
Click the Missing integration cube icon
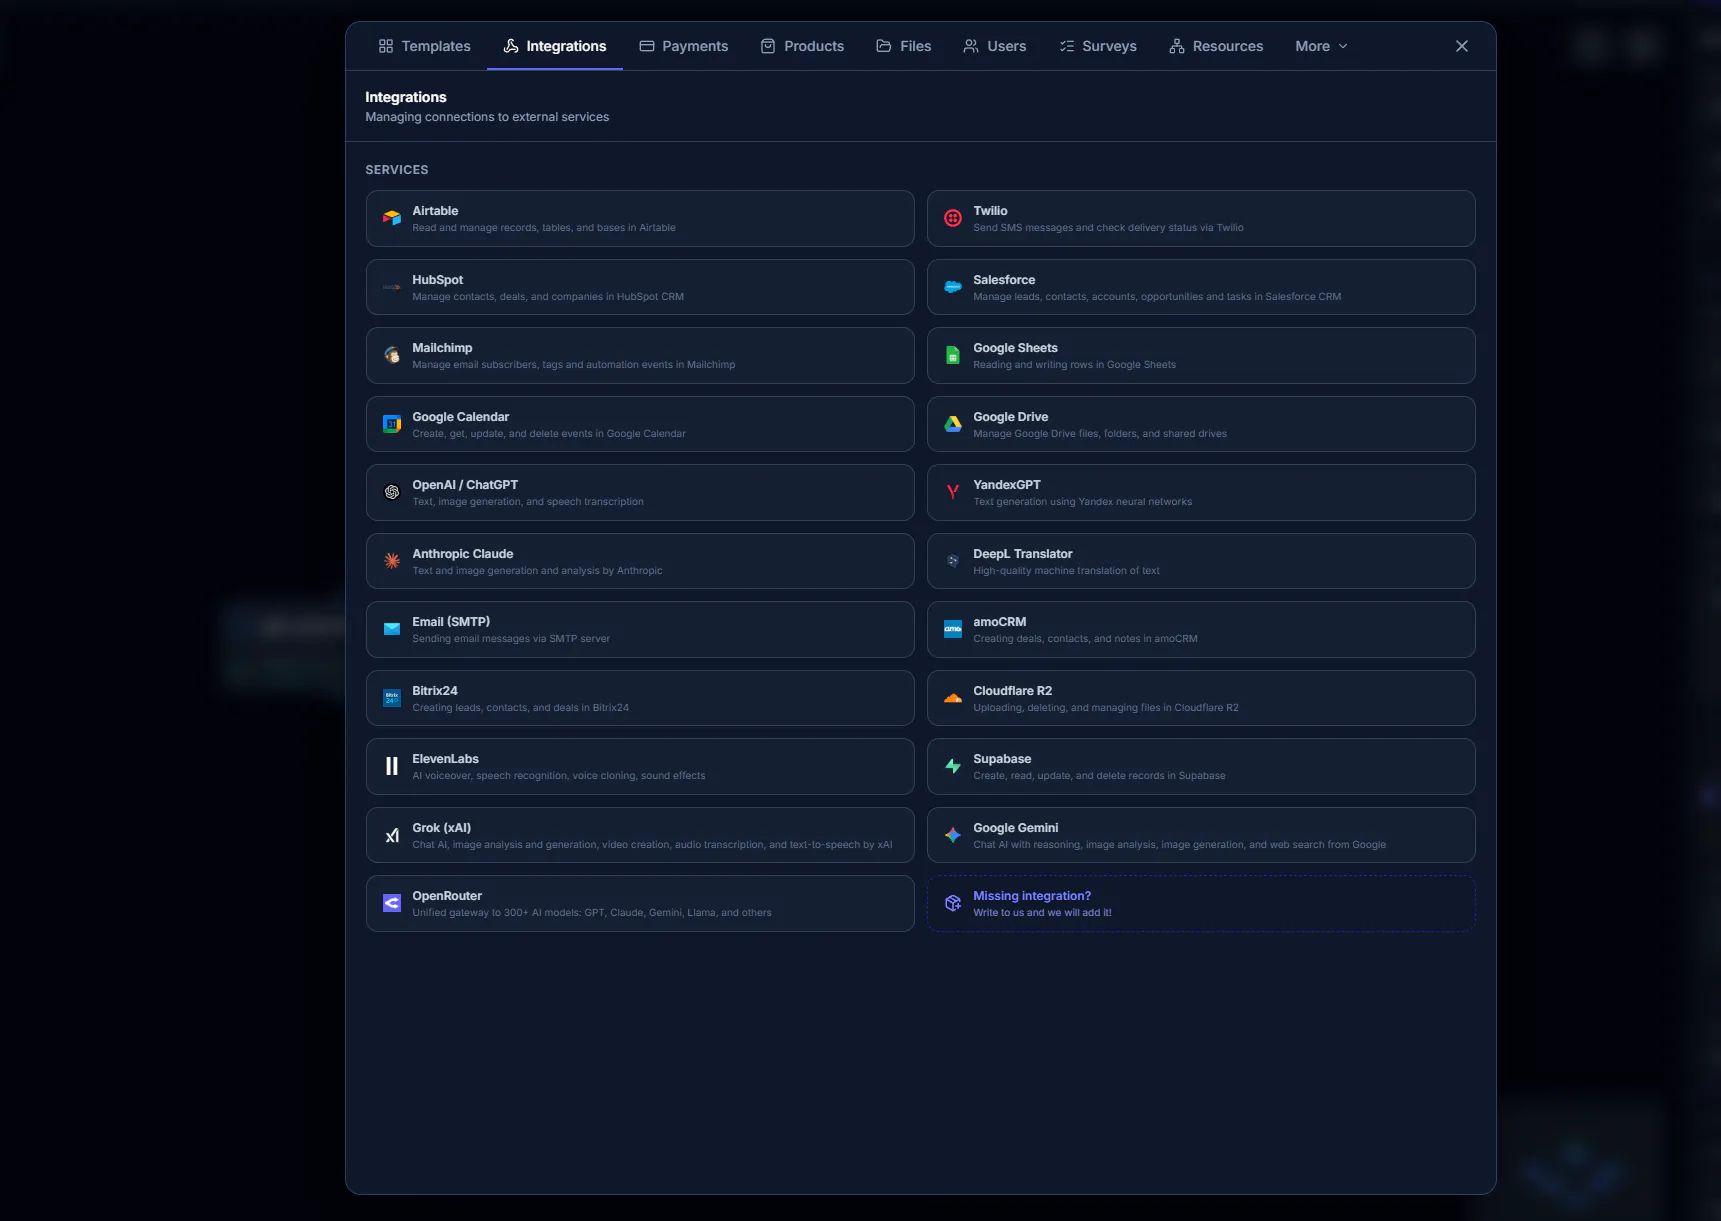(953, 903)
